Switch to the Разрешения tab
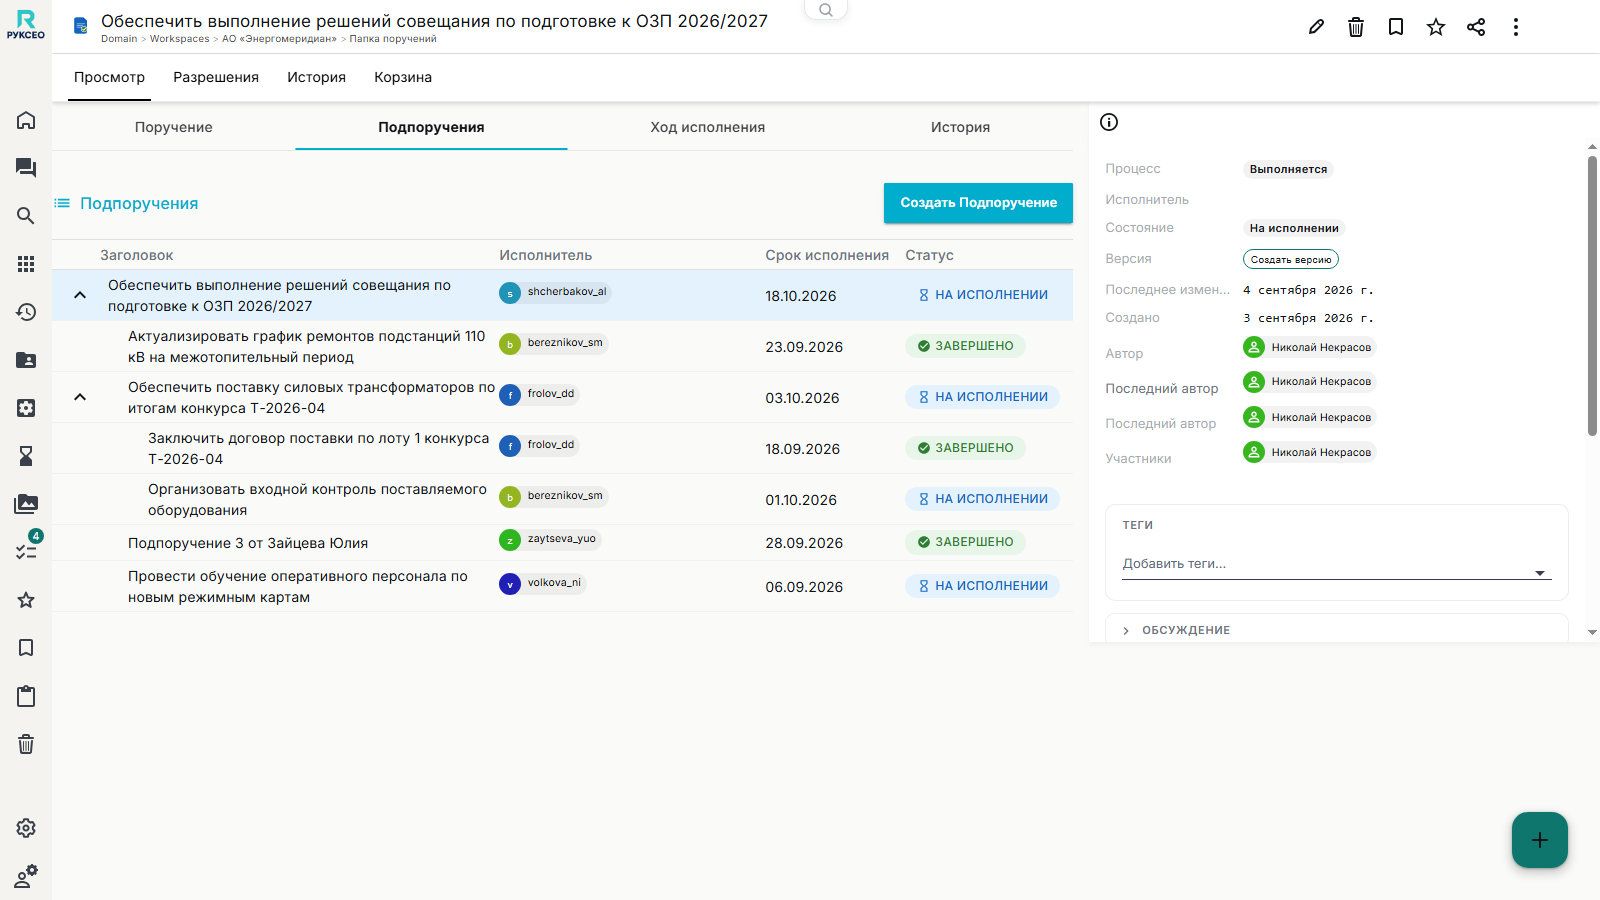The width and height of the screenshot is (1600, 900). tap(216, 77)
